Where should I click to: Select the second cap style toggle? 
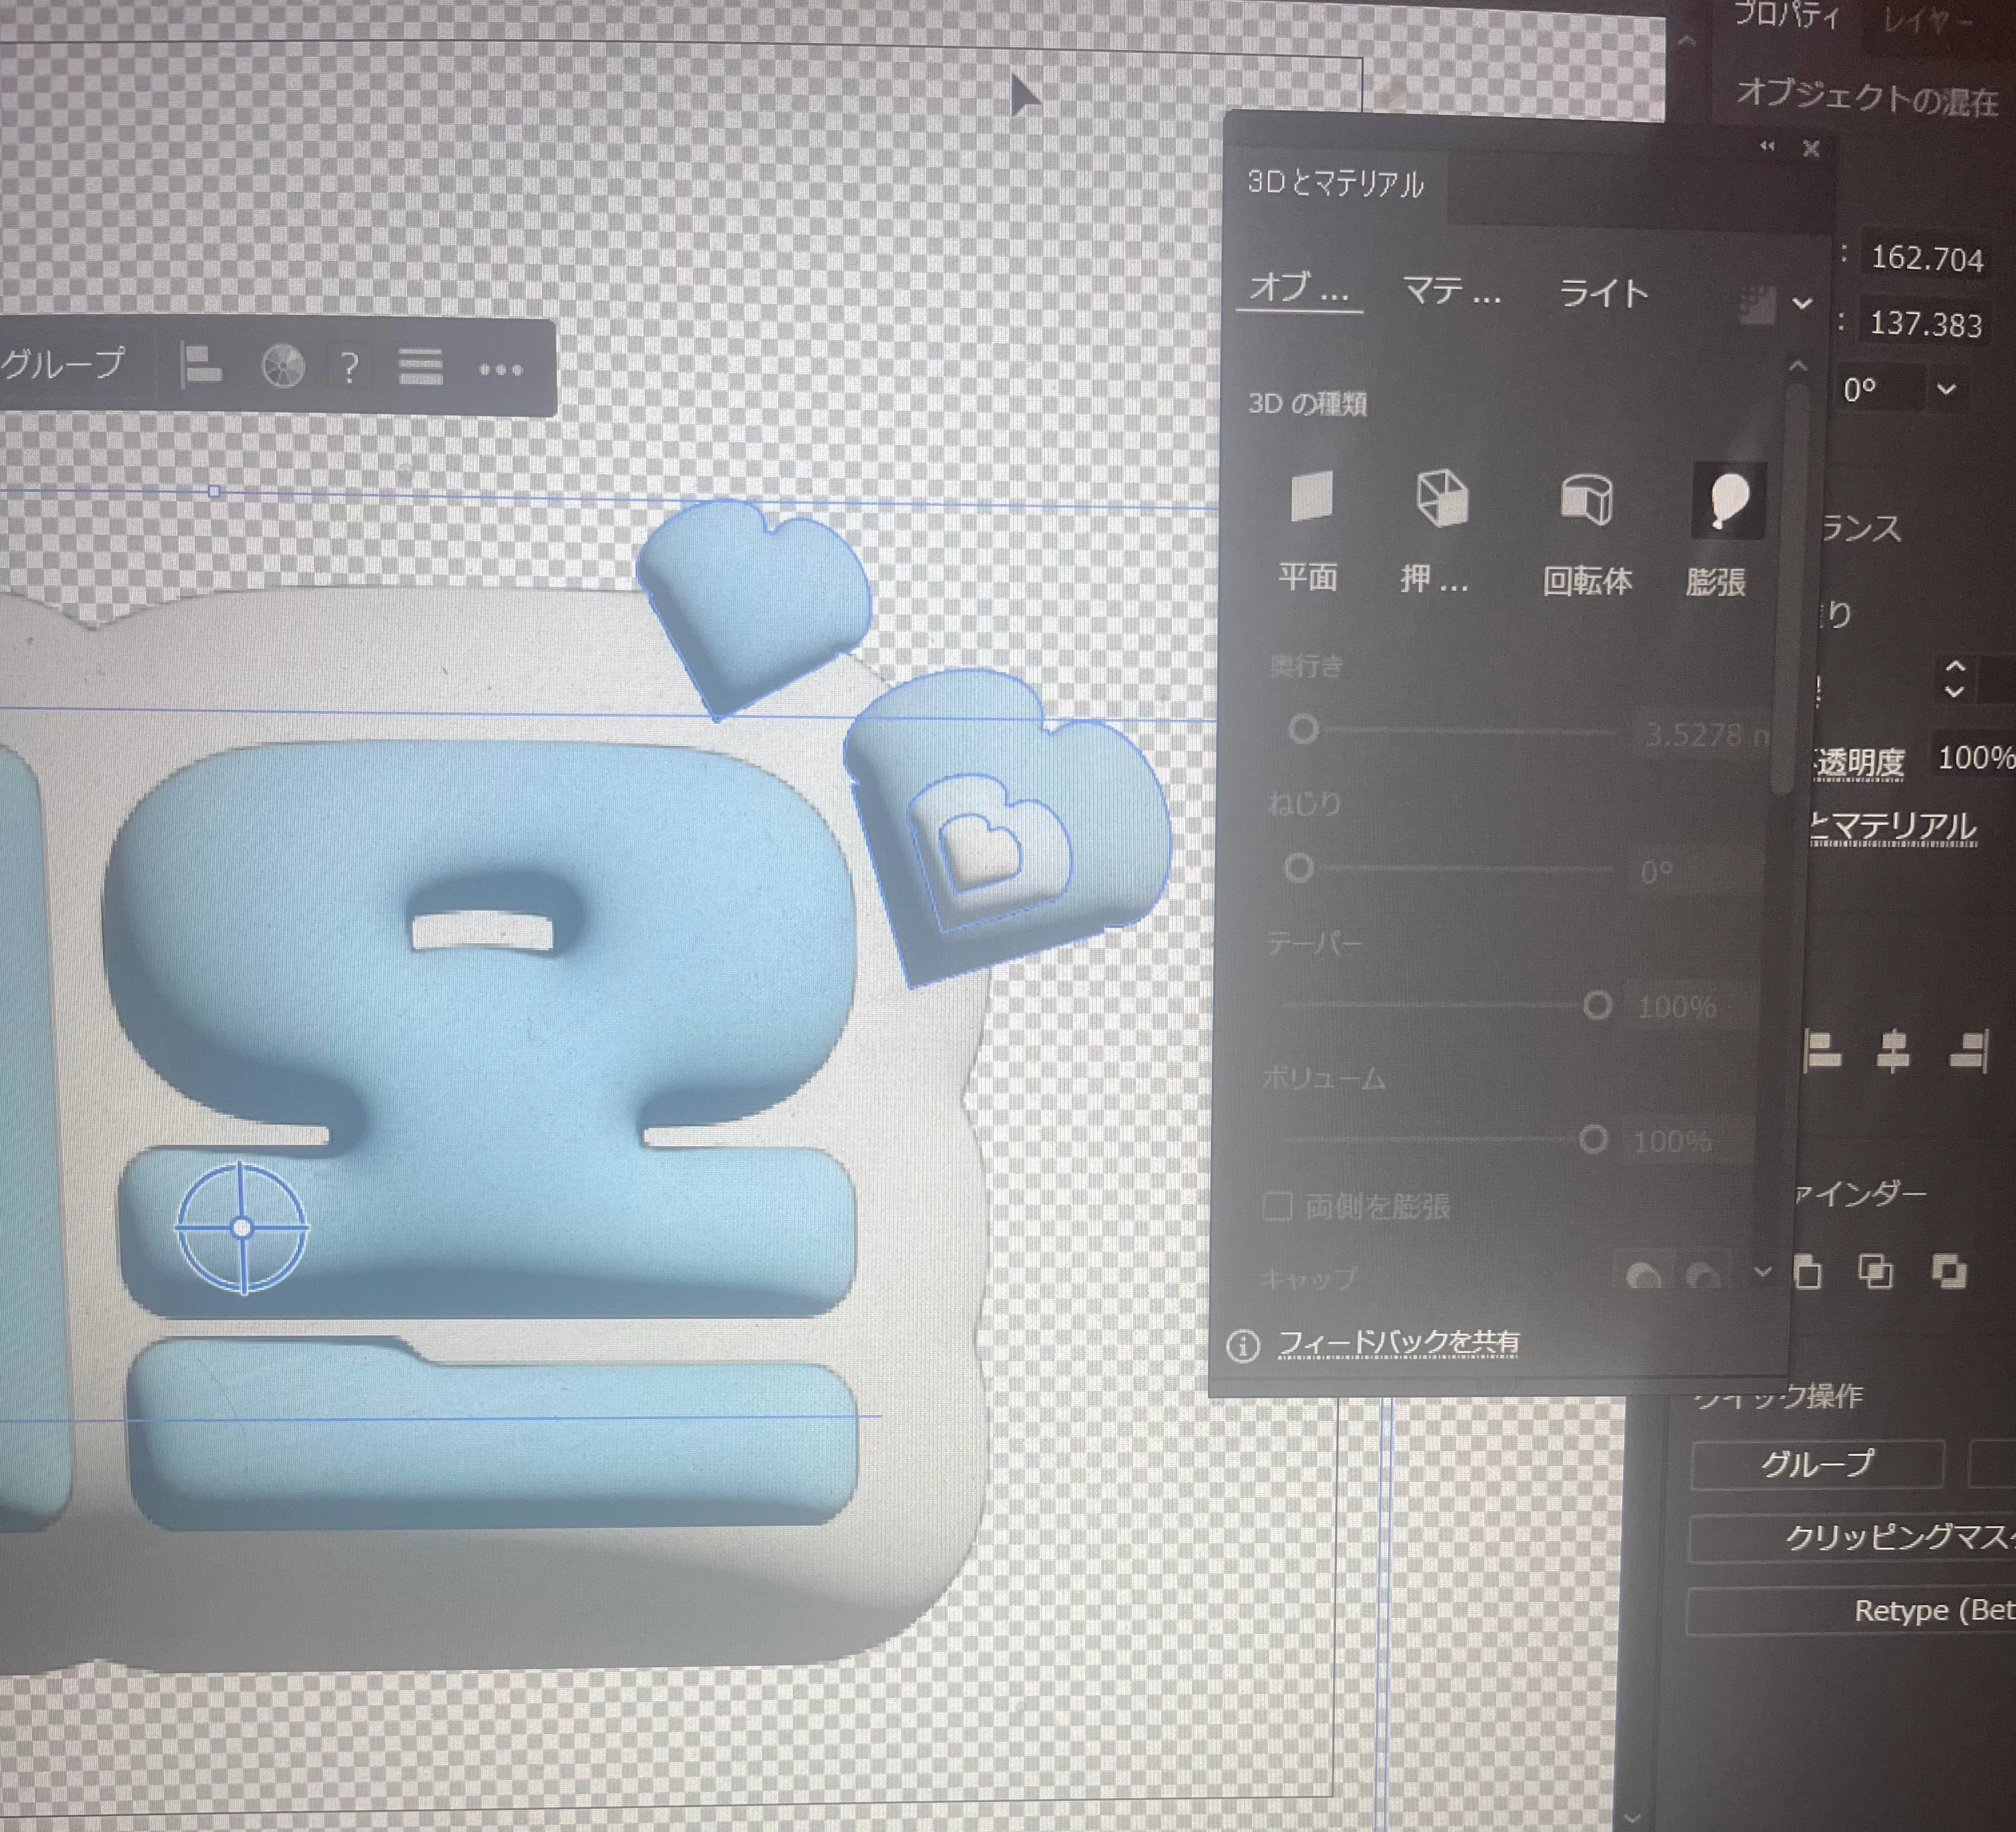(1703, 1276)
